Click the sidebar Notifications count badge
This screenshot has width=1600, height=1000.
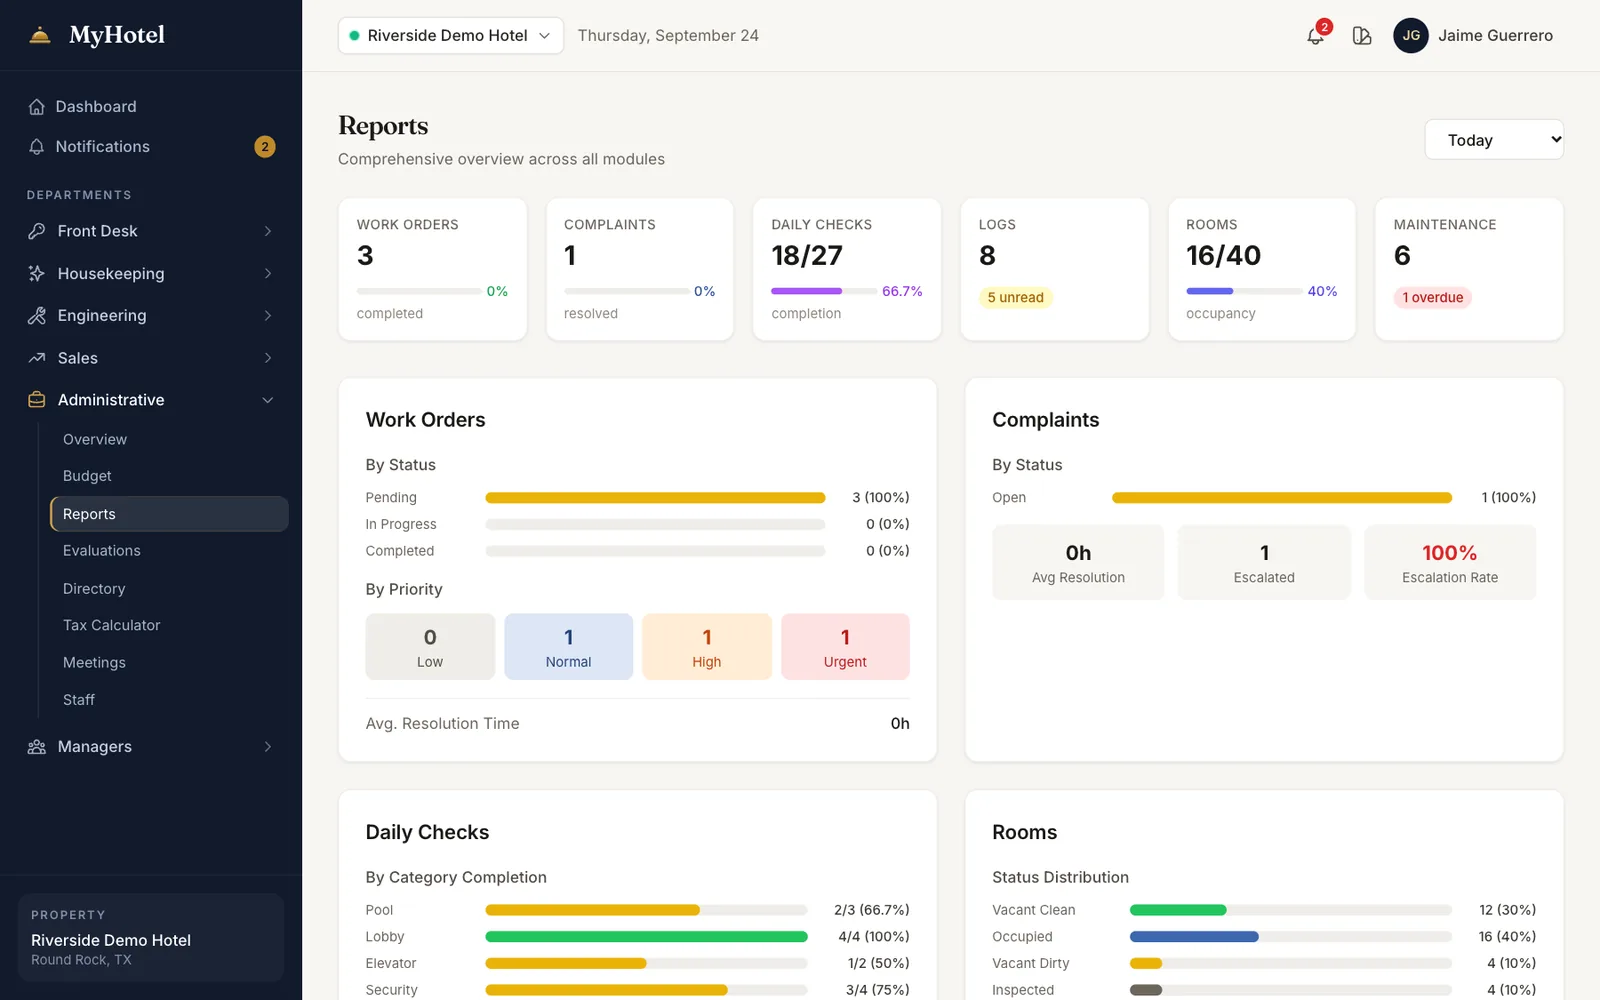click(265, 147)
